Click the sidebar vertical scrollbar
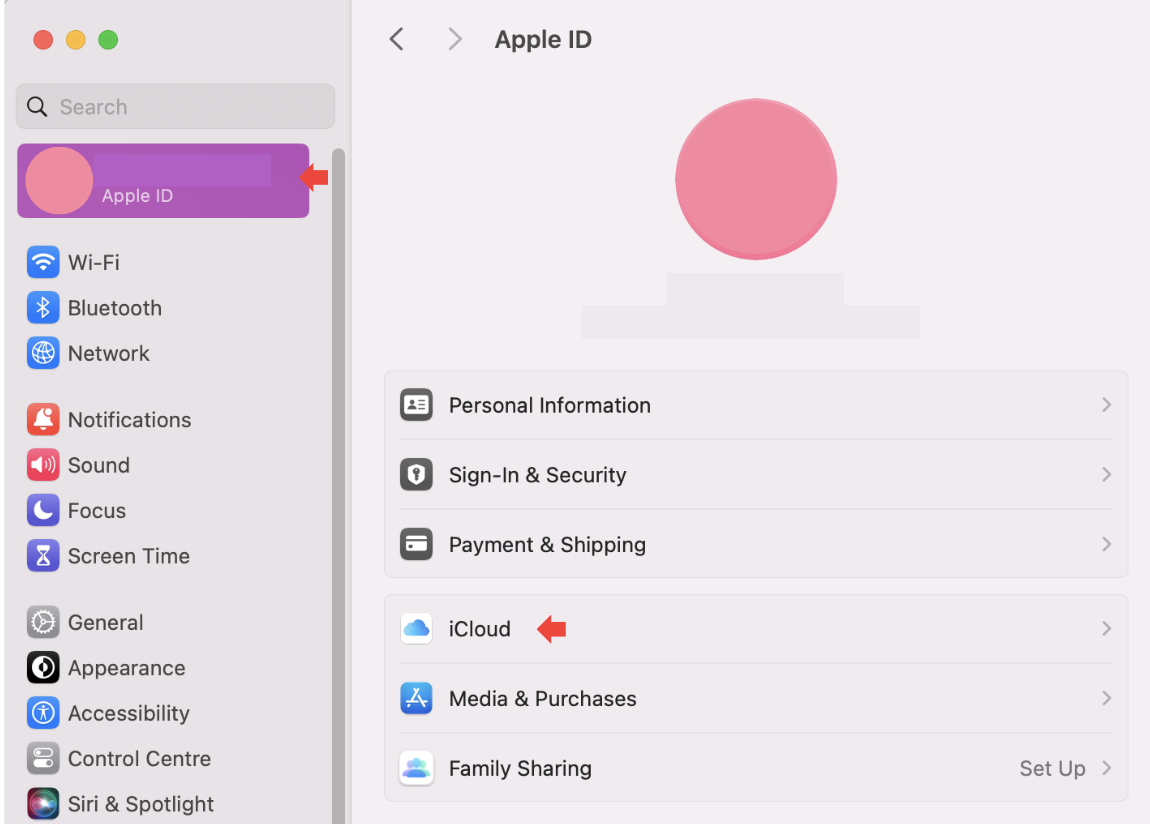This screenshot has height=824, width=1150. click(x=338, y=486)
